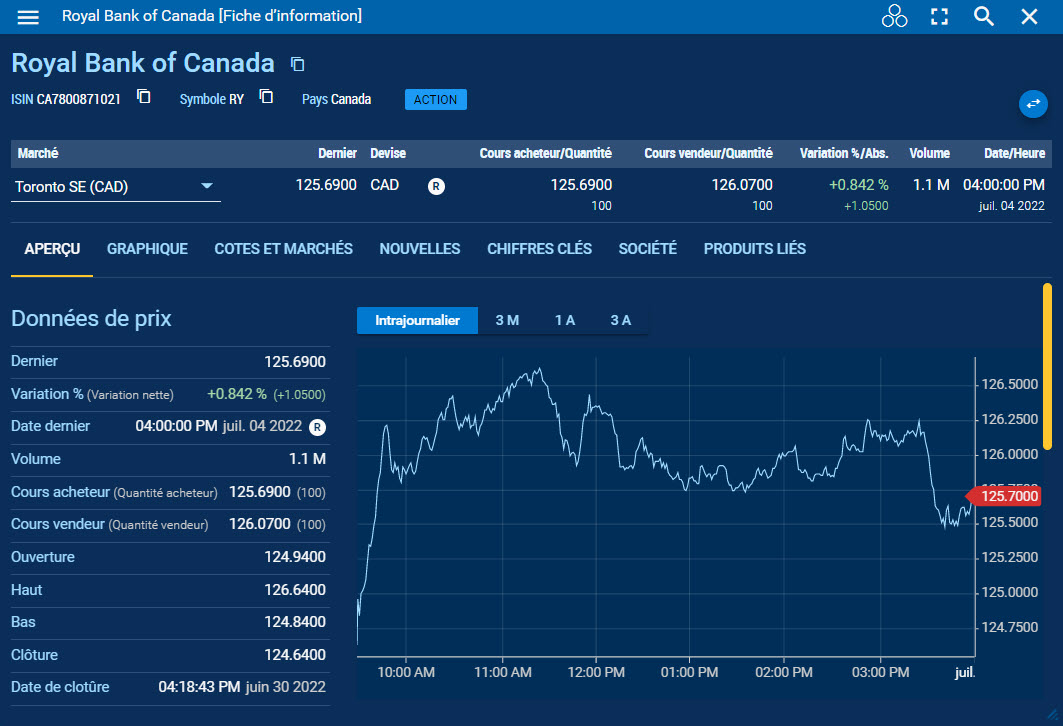This screenshot has height=726, width=1063.
Task: Copy the Royal Bank of Canada name
Action: (297, 64)
